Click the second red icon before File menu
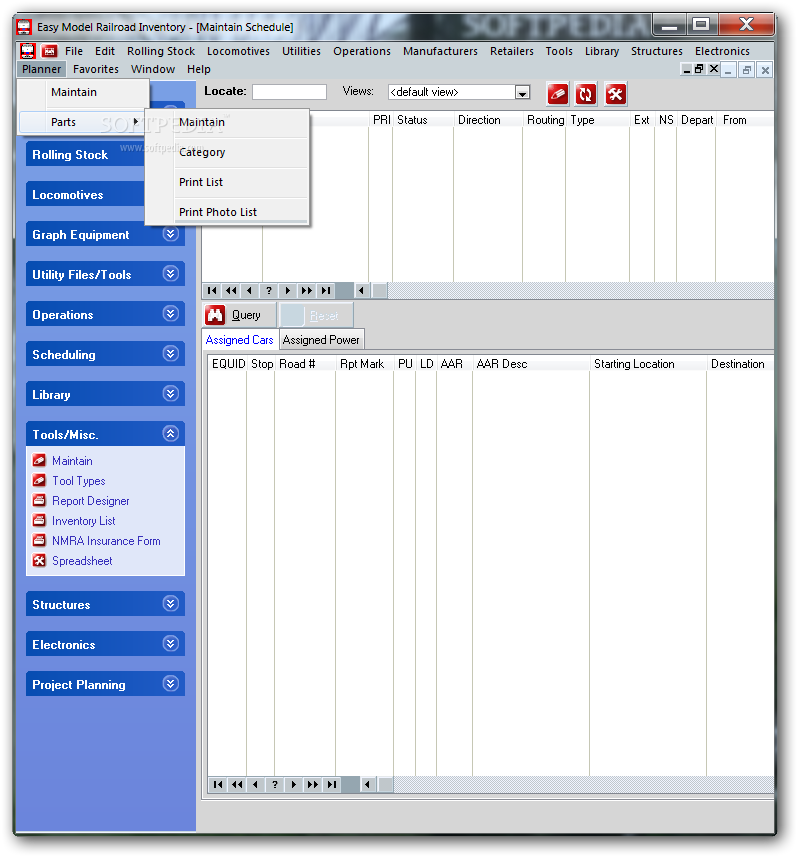798x857 pixels. pyautogui.click(x=49, y=51)
